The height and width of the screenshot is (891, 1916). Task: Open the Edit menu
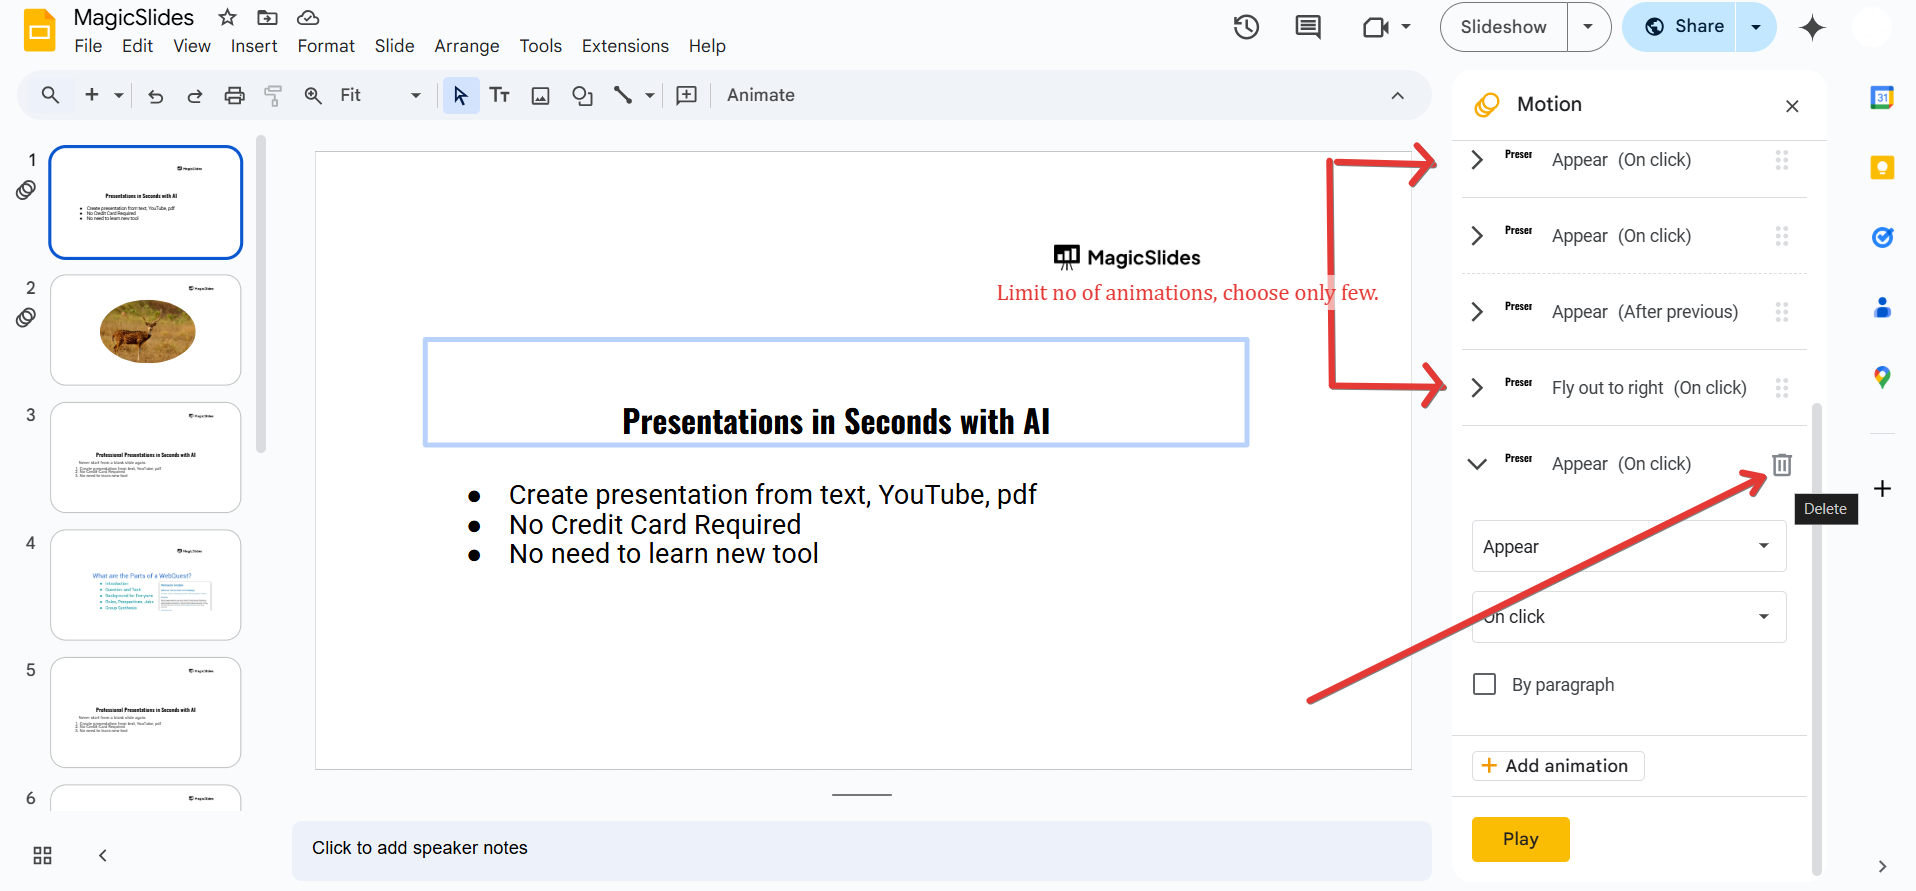137,46
